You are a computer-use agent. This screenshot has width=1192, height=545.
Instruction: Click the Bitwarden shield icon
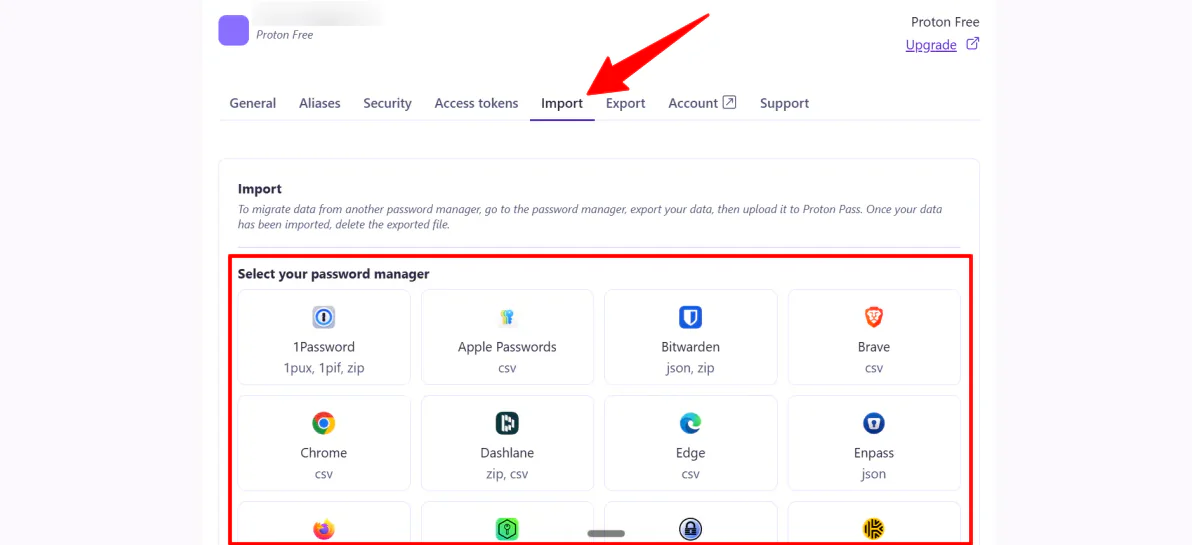690,317
